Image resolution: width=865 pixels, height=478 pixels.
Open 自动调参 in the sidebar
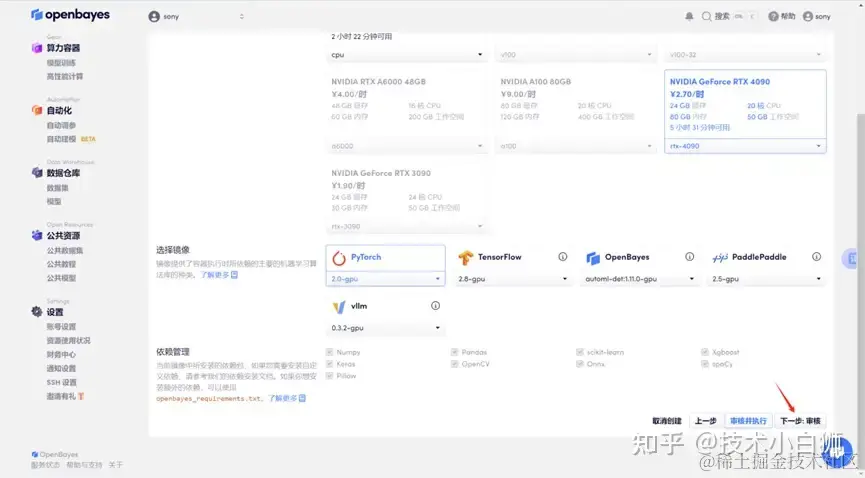[61, 125]
